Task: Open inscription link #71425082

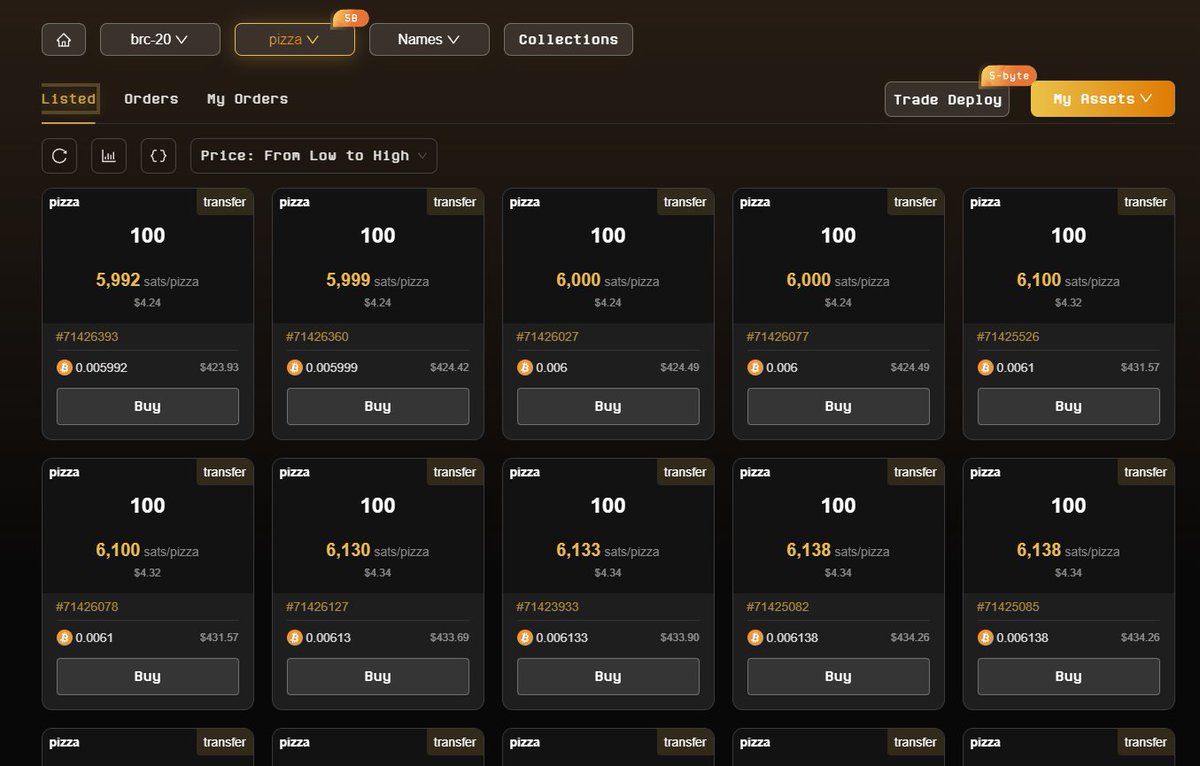Action: 777,607
